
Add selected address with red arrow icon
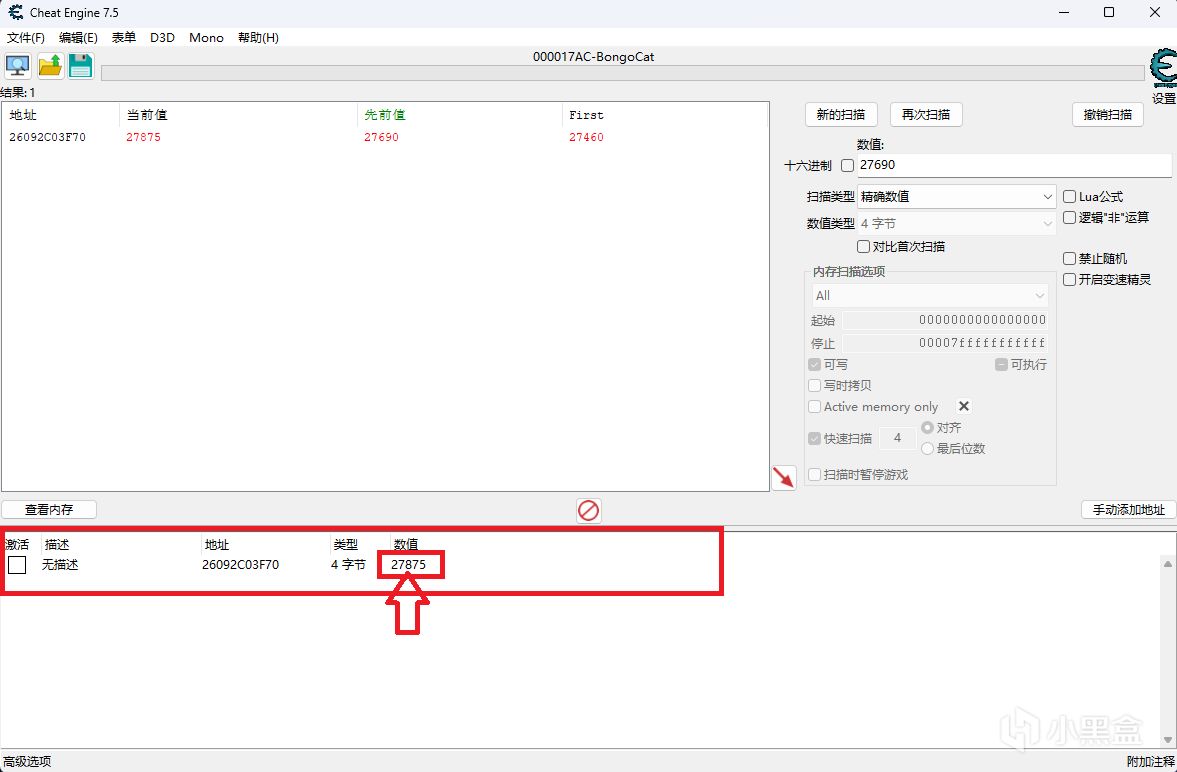(784, 478)
